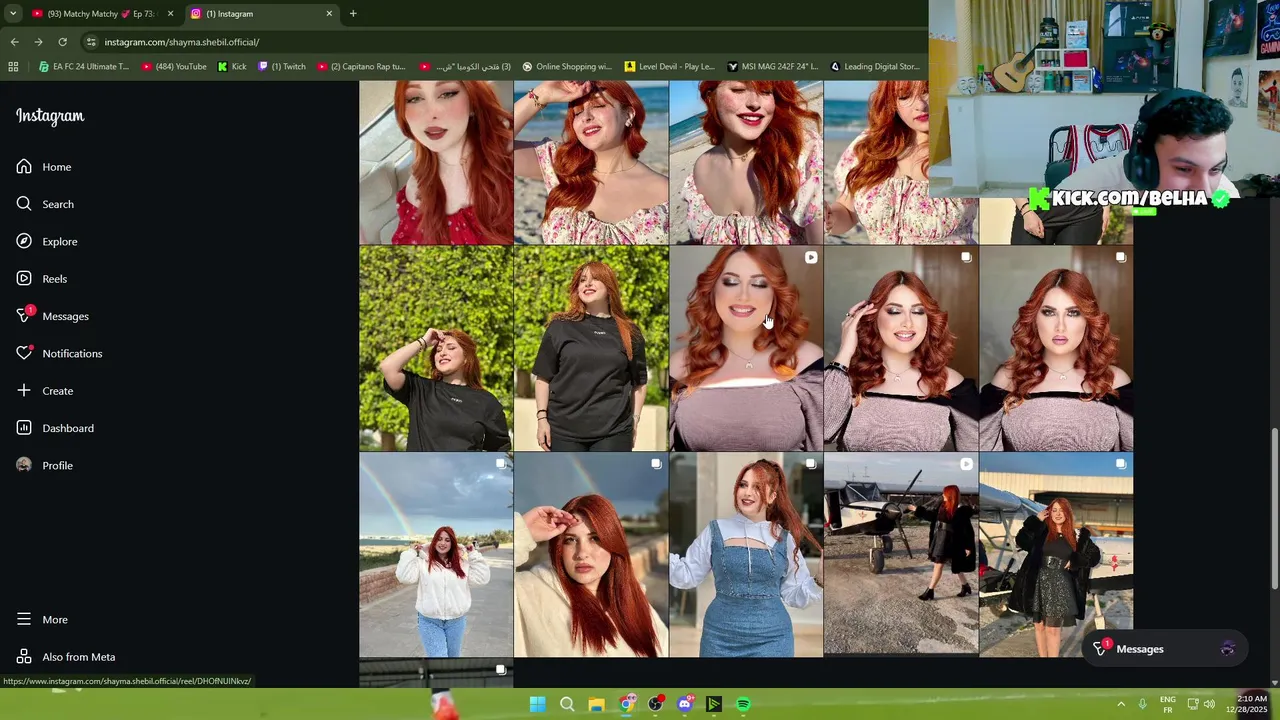Click the Instagram logo

click(50, 116)
